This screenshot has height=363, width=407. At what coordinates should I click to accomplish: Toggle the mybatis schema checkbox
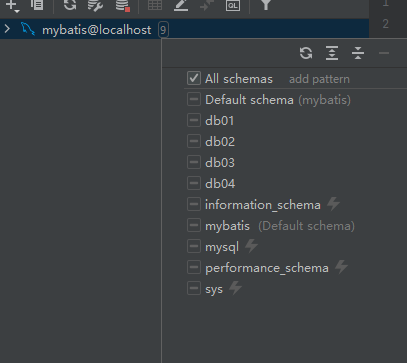pyautogui.click(x=194, y=225)
